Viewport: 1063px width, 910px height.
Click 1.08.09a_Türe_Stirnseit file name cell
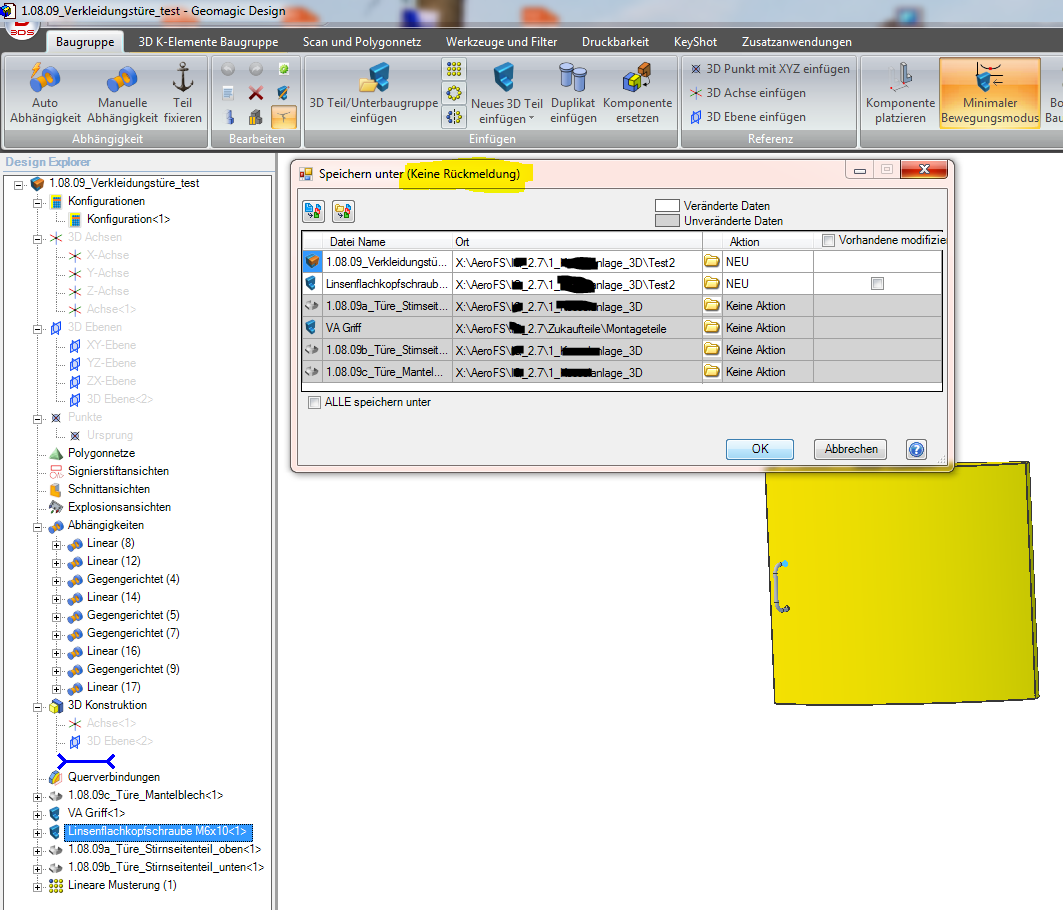point(386,306)
